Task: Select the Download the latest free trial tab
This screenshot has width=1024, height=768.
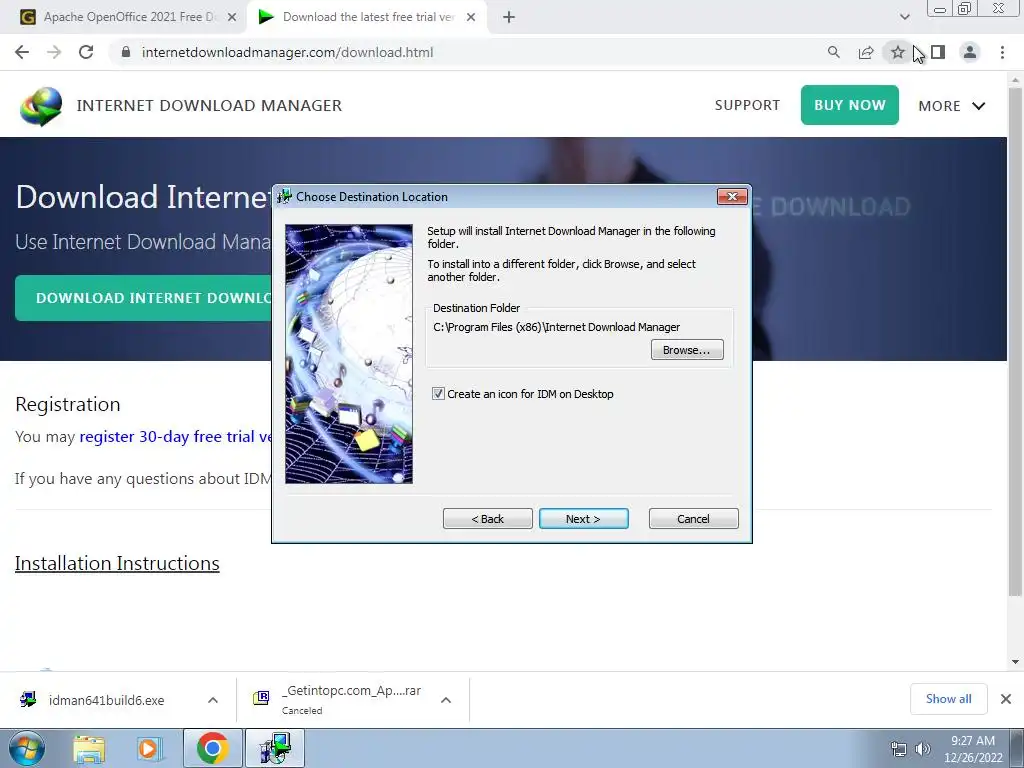Action: (367, 17)
